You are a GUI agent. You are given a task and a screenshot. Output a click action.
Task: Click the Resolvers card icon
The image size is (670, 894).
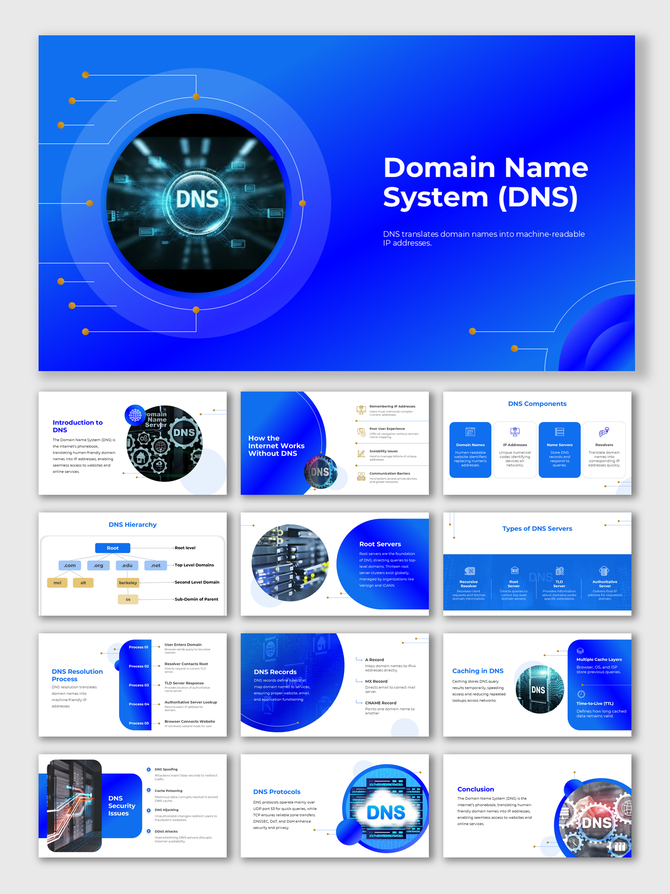coord(604,432)
